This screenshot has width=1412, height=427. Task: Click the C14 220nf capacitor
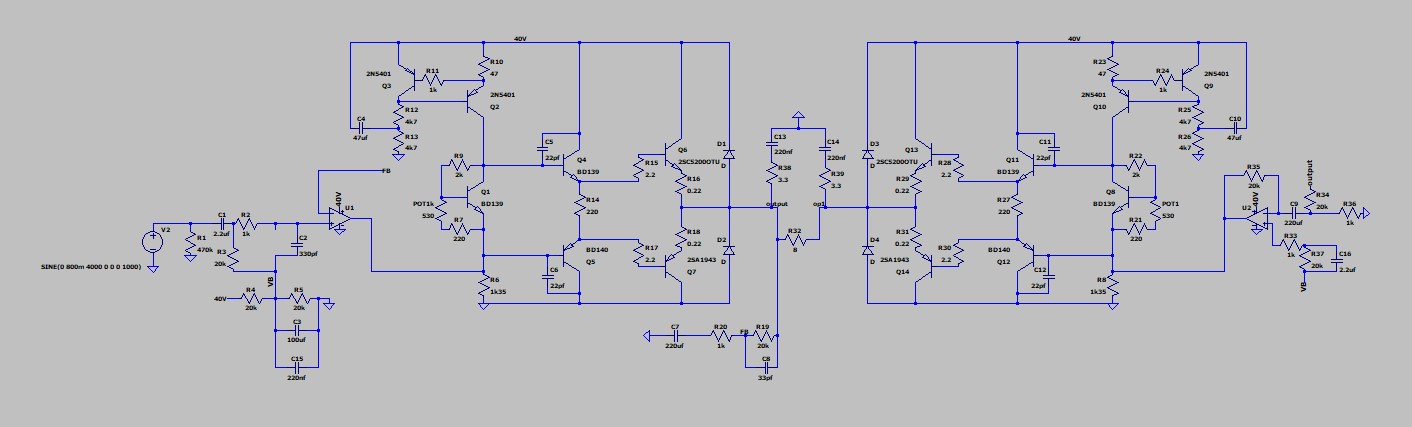tap(827, 150)
